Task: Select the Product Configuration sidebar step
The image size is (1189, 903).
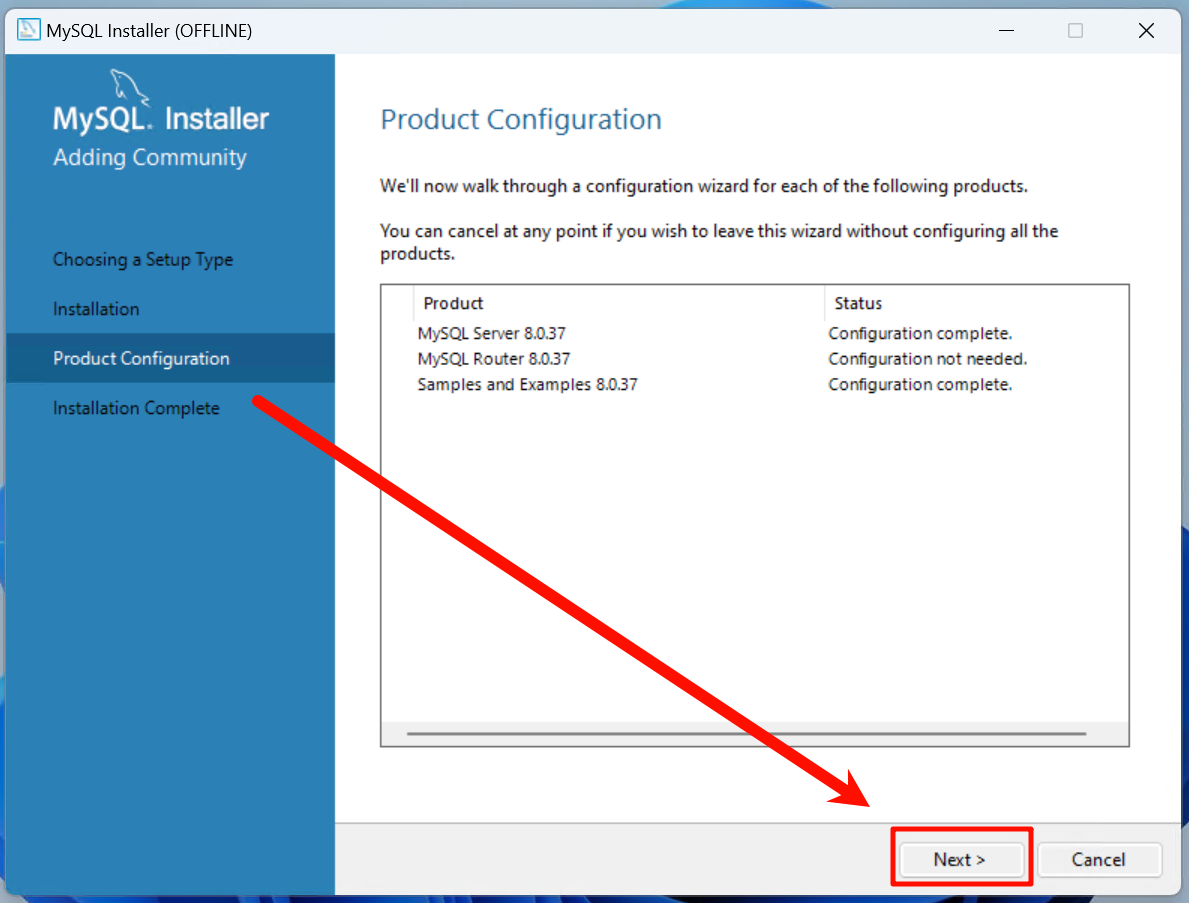Action: pos(170,358)
